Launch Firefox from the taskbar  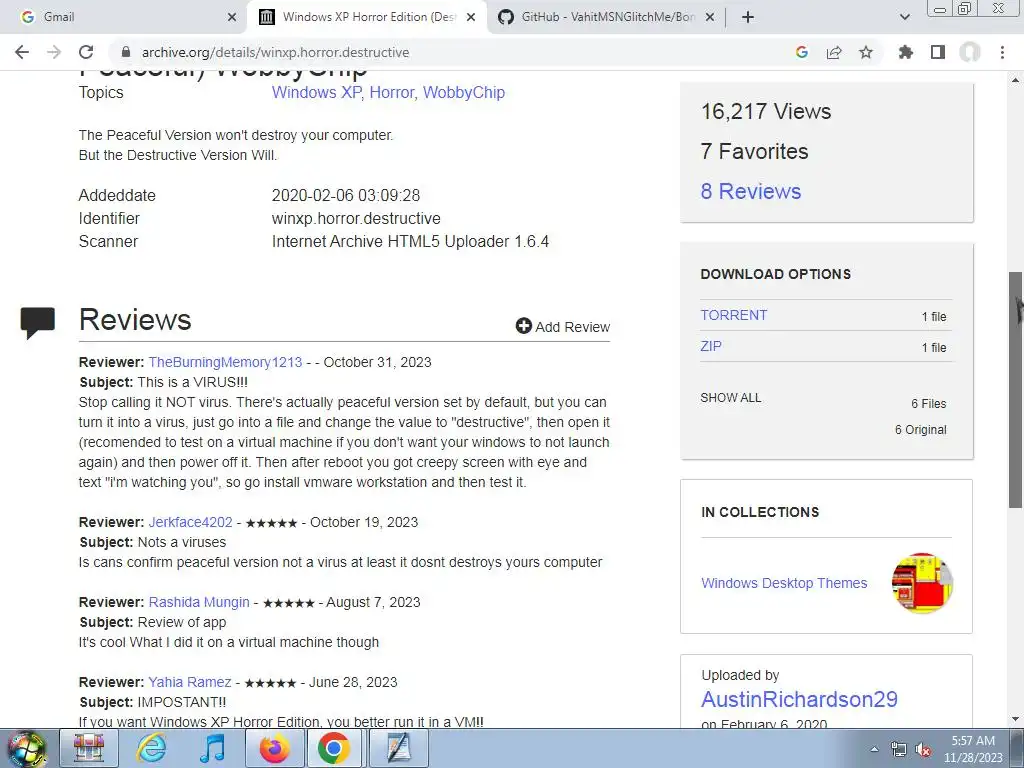click(274, 748)
